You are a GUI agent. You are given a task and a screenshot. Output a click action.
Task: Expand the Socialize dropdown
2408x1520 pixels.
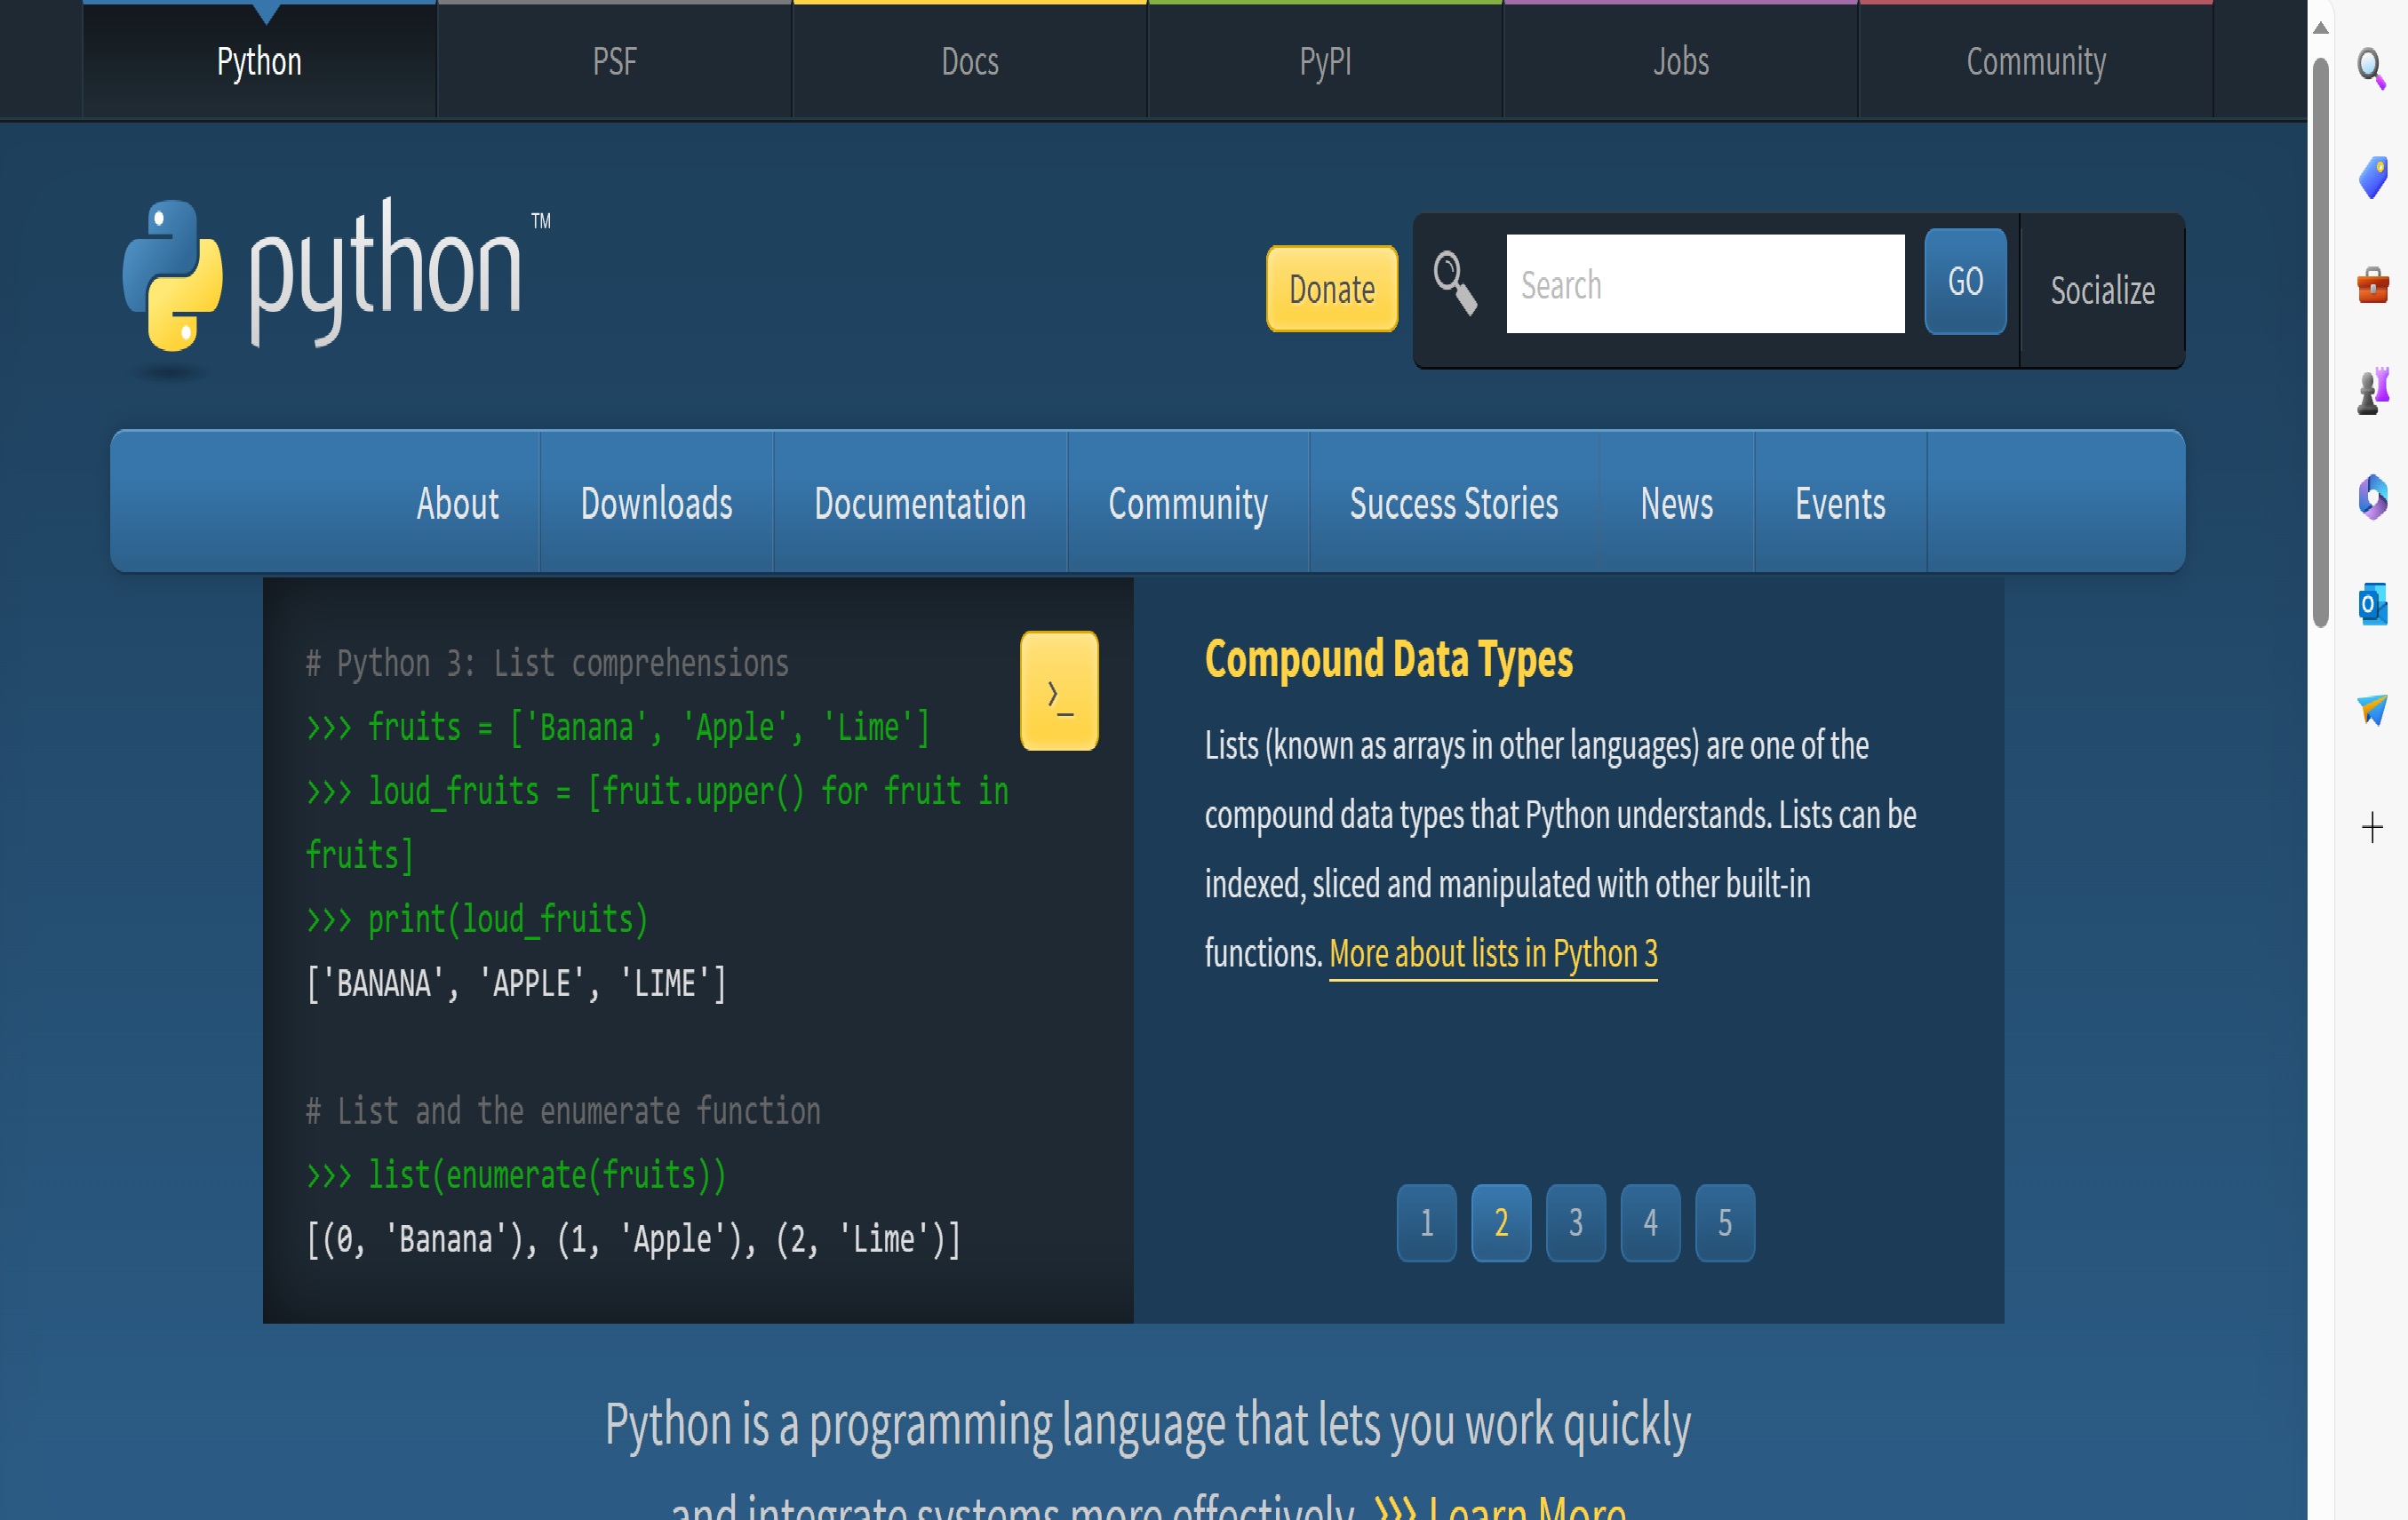tap(2102, 290)
